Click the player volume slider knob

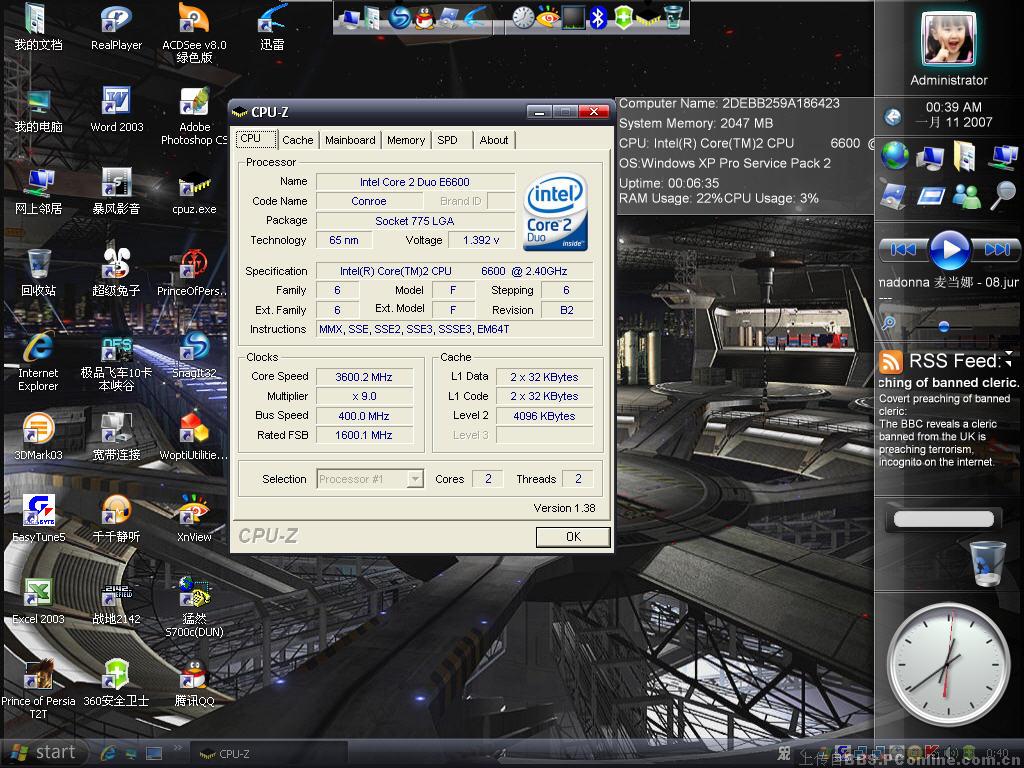tap(944, 325)
